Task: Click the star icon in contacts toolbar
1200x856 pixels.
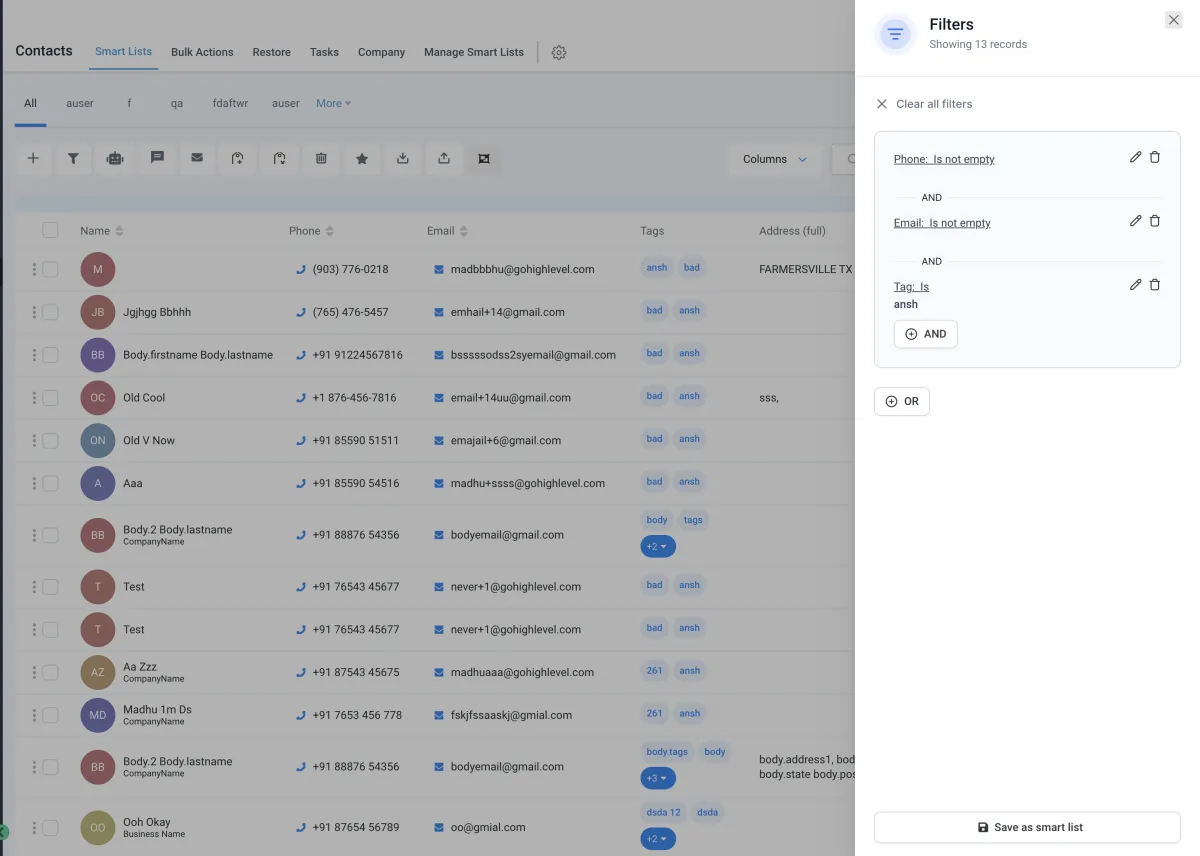Action: pyautogui.click(x=362, y=158)
